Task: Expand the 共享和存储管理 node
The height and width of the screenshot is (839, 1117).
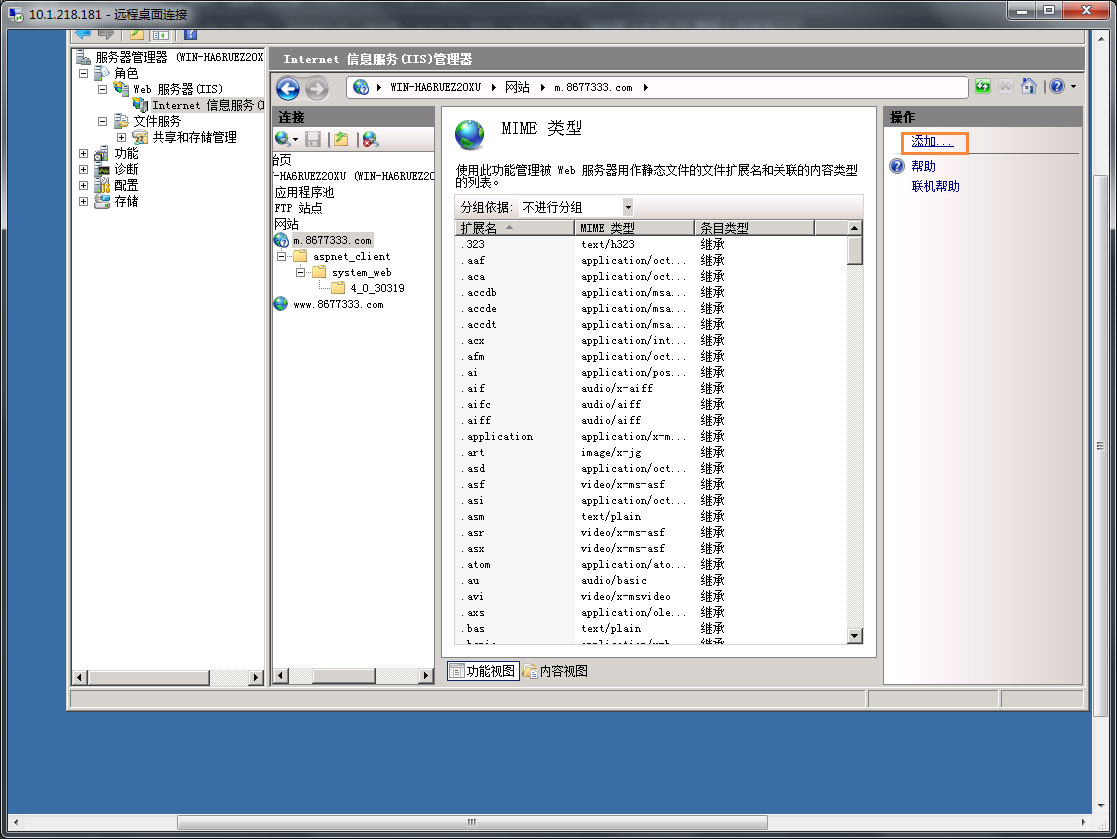Action: (121, 137)
